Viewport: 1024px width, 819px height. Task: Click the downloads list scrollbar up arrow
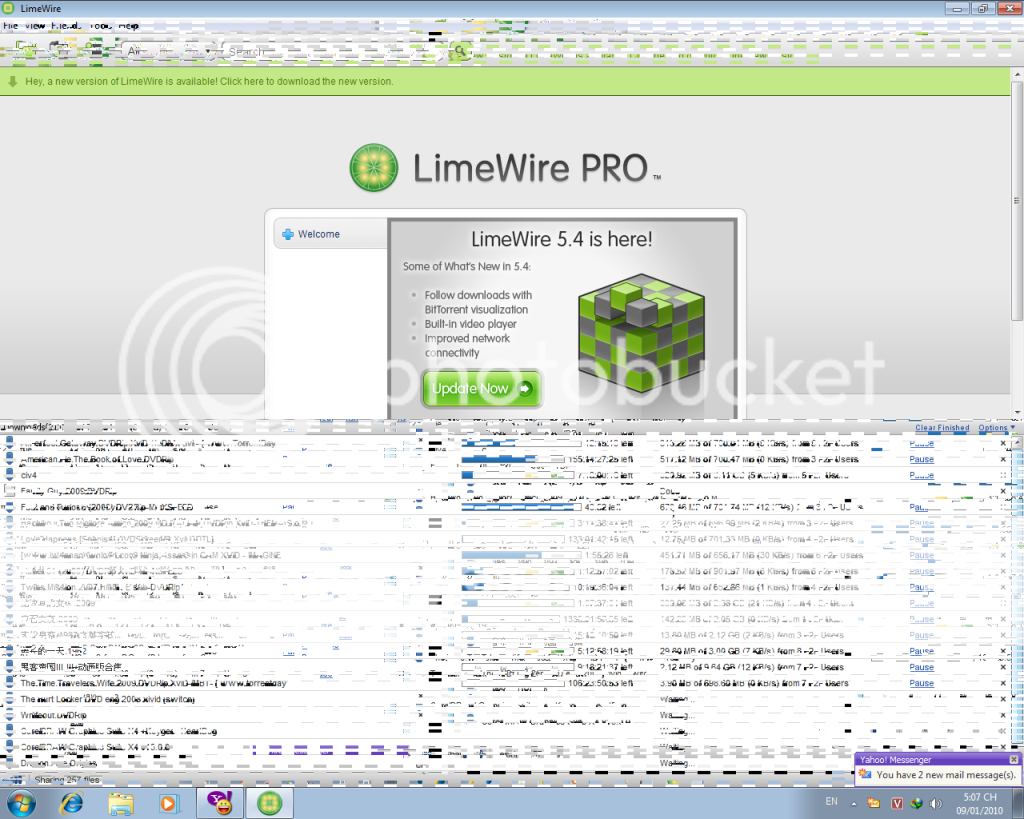1017,443
